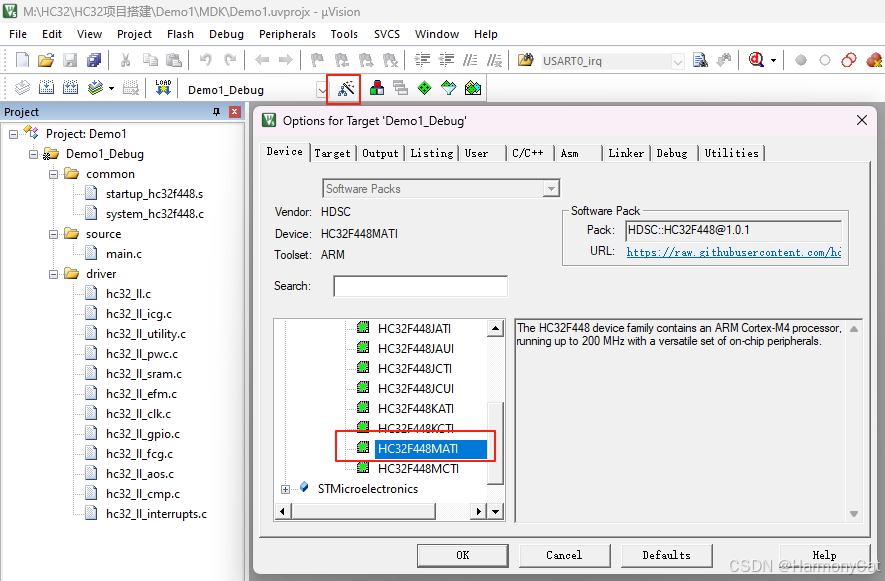Image resolution: width=885 pixels, height=581 pixels.
Task: Click the Navigate Forwards arrow icon
Action: (x=286, y=60)
